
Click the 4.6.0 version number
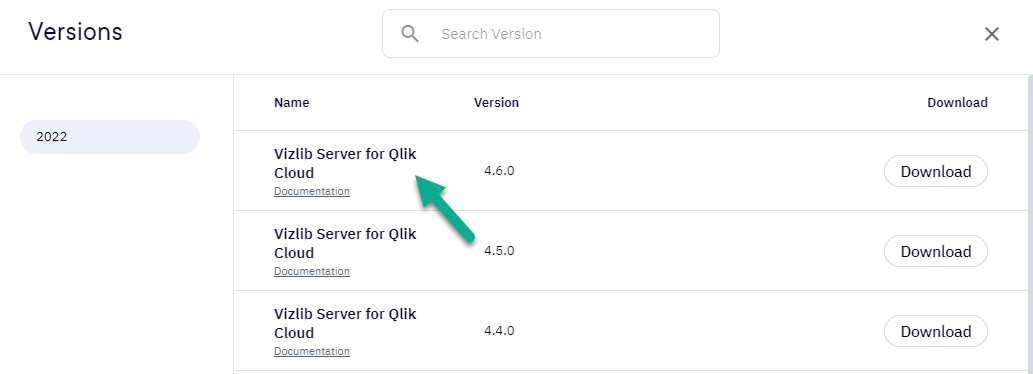(499, 171)
